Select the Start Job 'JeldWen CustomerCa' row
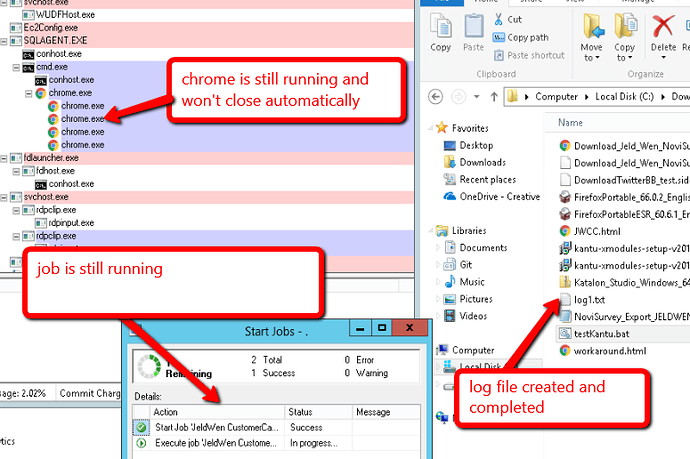This screenshot has width=690, height=459. pos(277,427)
